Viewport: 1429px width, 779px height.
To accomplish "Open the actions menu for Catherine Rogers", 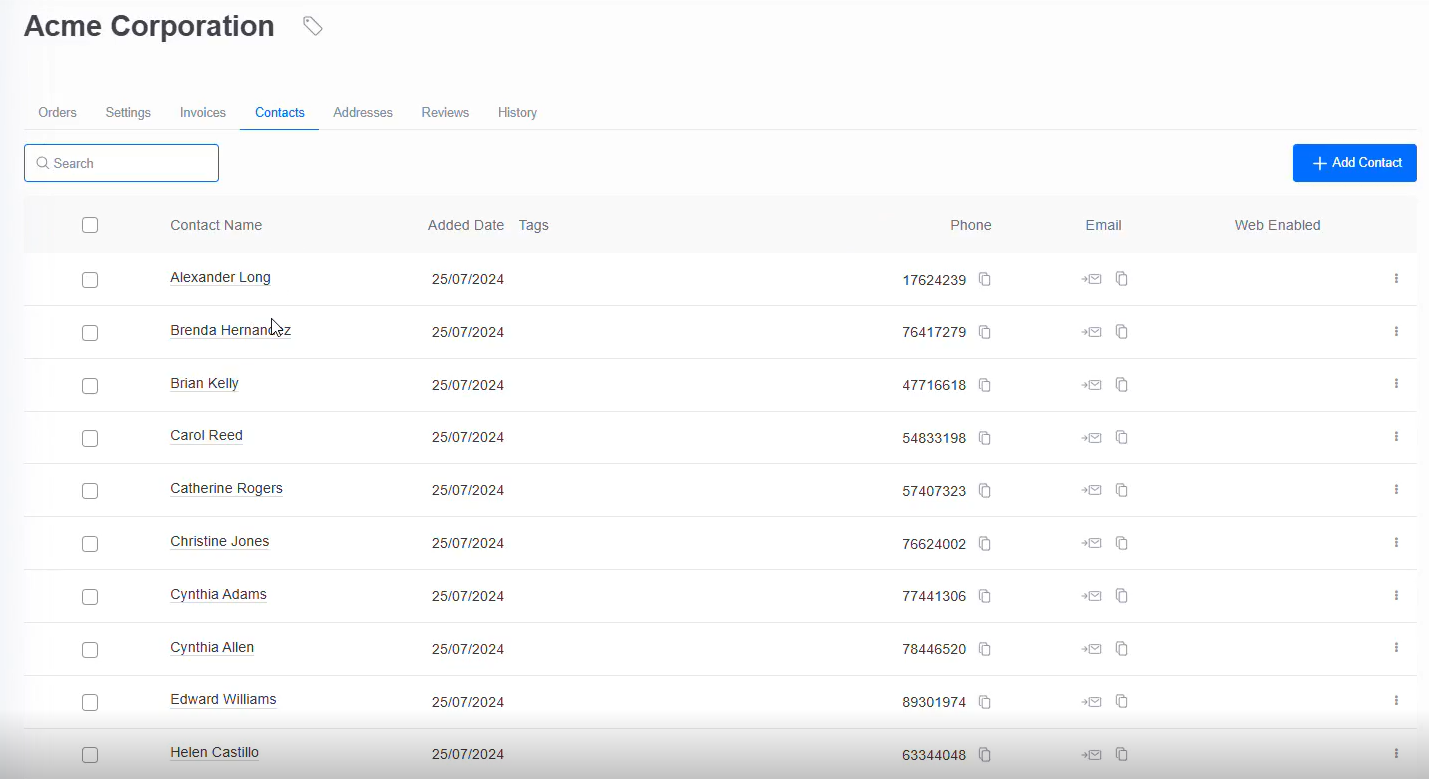I will click(1397, 490).
